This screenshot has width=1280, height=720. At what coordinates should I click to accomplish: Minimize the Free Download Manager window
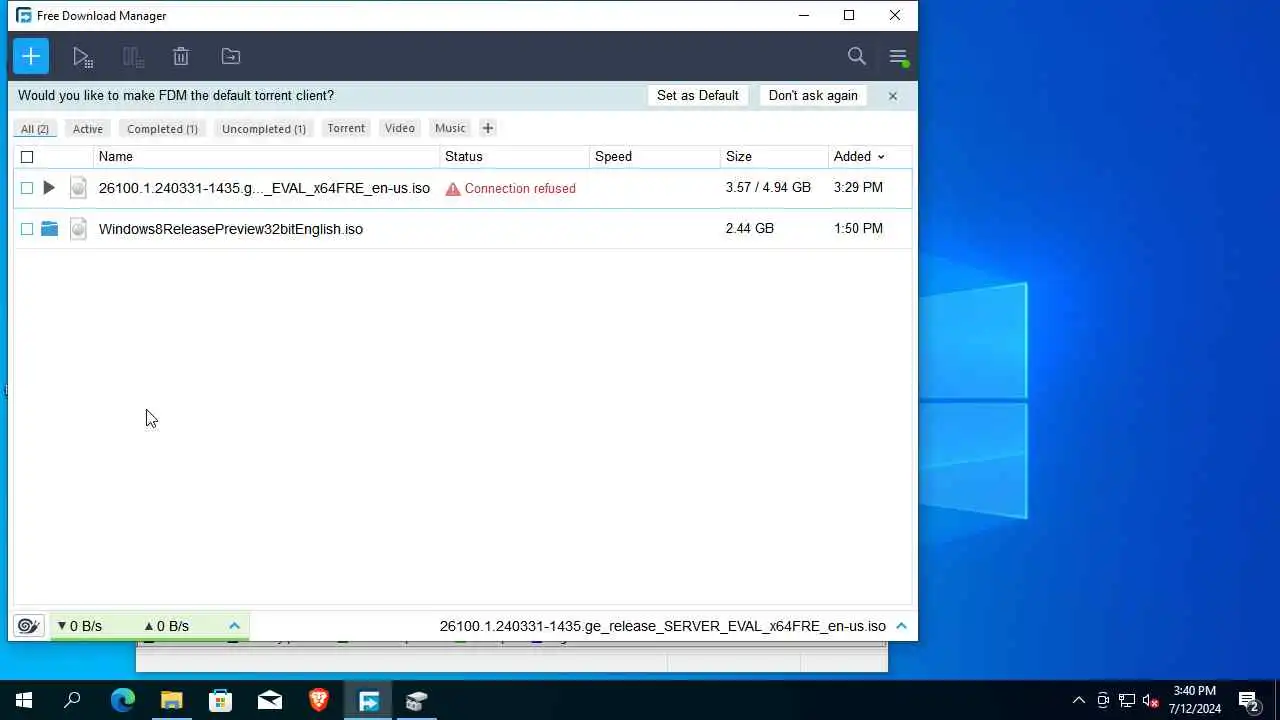[x=803, y=15]
